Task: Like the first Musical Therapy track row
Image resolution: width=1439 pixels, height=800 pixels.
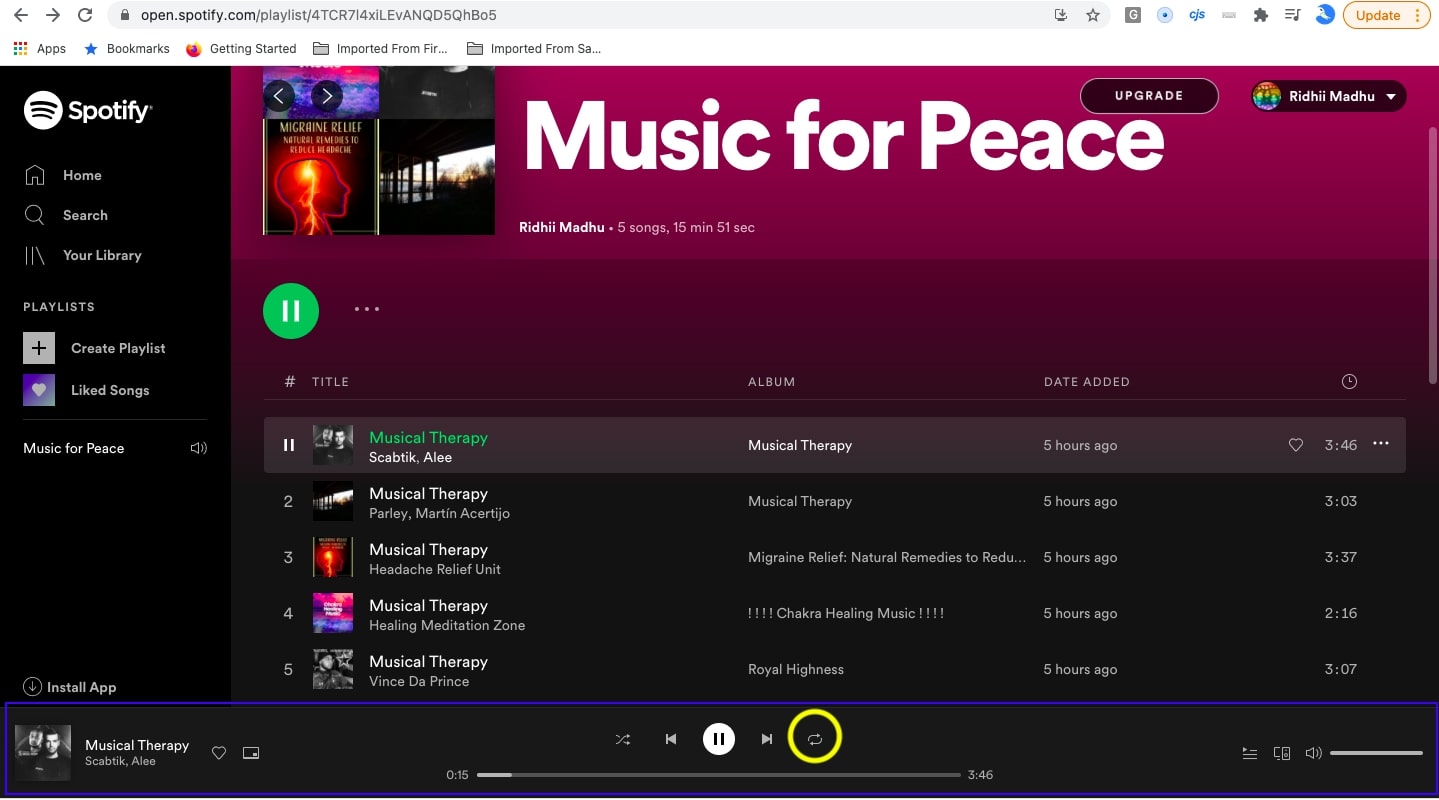Action: click(x=1296, y=445)
